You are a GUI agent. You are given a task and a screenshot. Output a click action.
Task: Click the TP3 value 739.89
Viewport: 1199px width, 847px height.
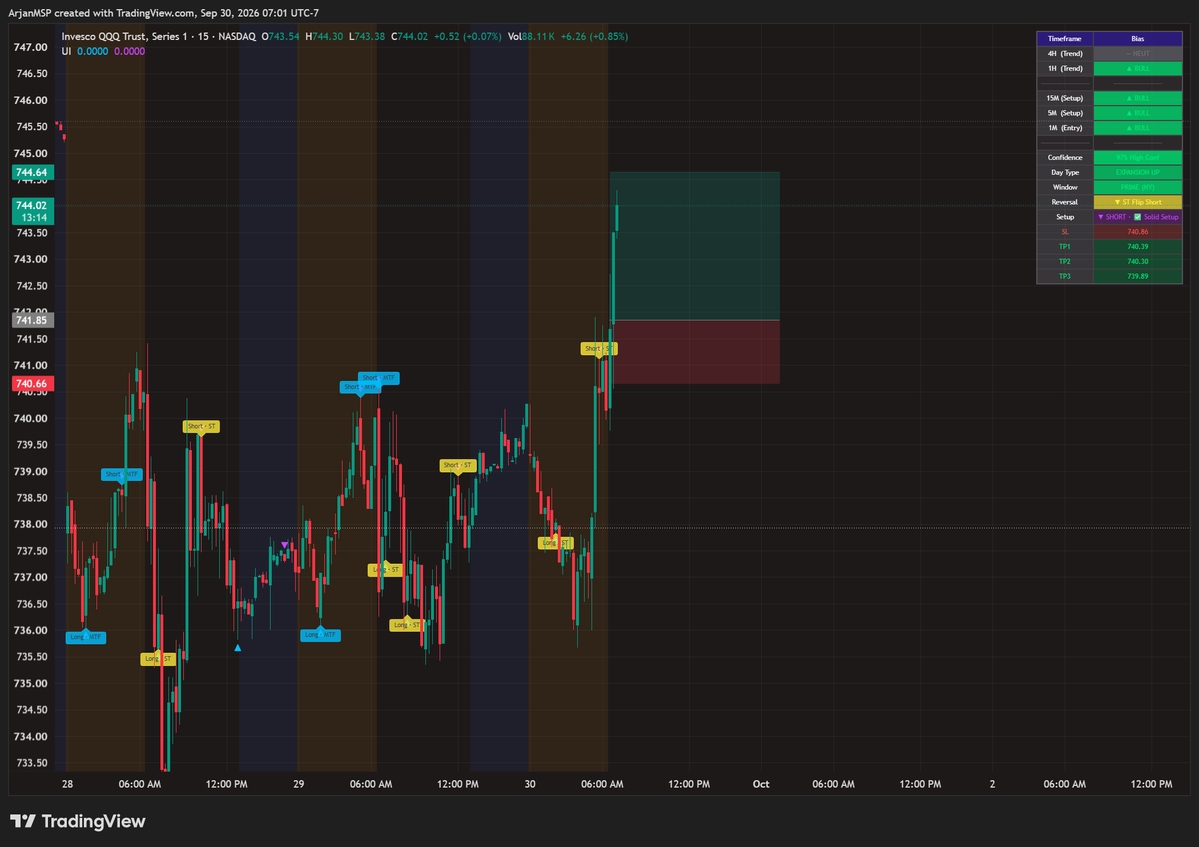[x=1138, y=277]
